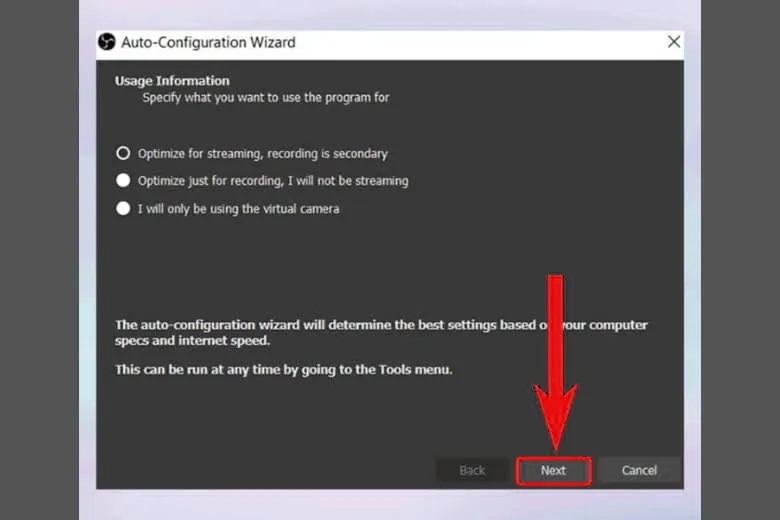Choose the Optimize just for recording option
This screenshot has width=780, height=520.
coord(123,181)
